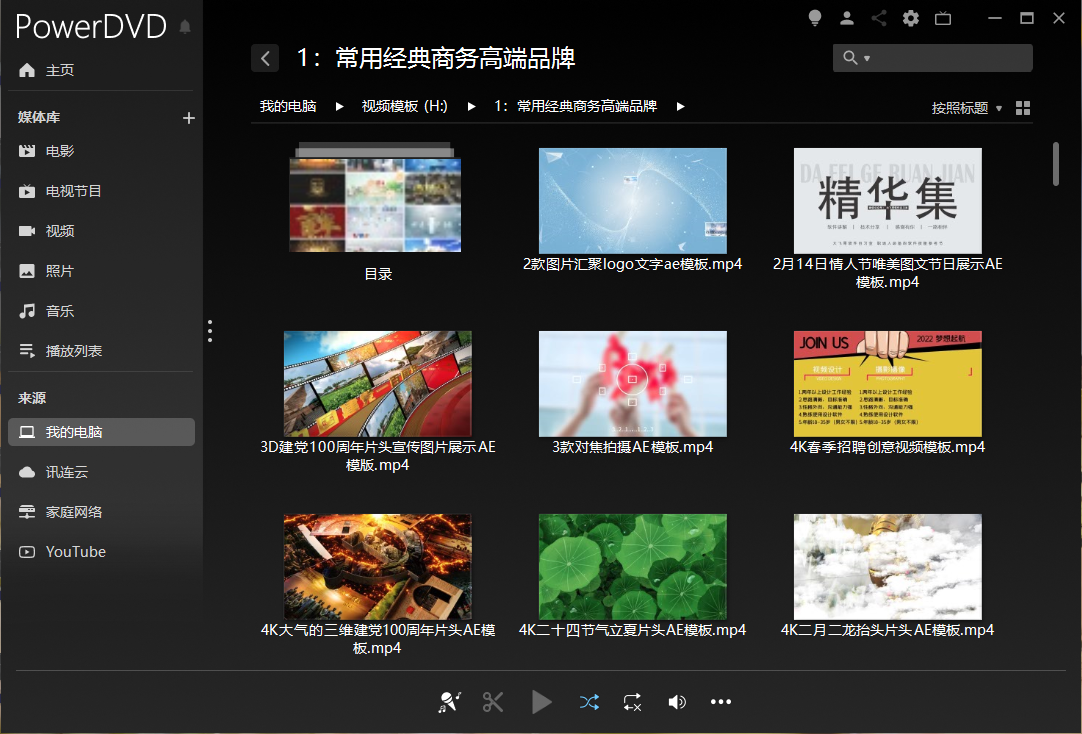This screenshot has height=734, width=1082.
Task: Switch to grid view layout
Action: pyautogui.click(x=1022, y=107)
